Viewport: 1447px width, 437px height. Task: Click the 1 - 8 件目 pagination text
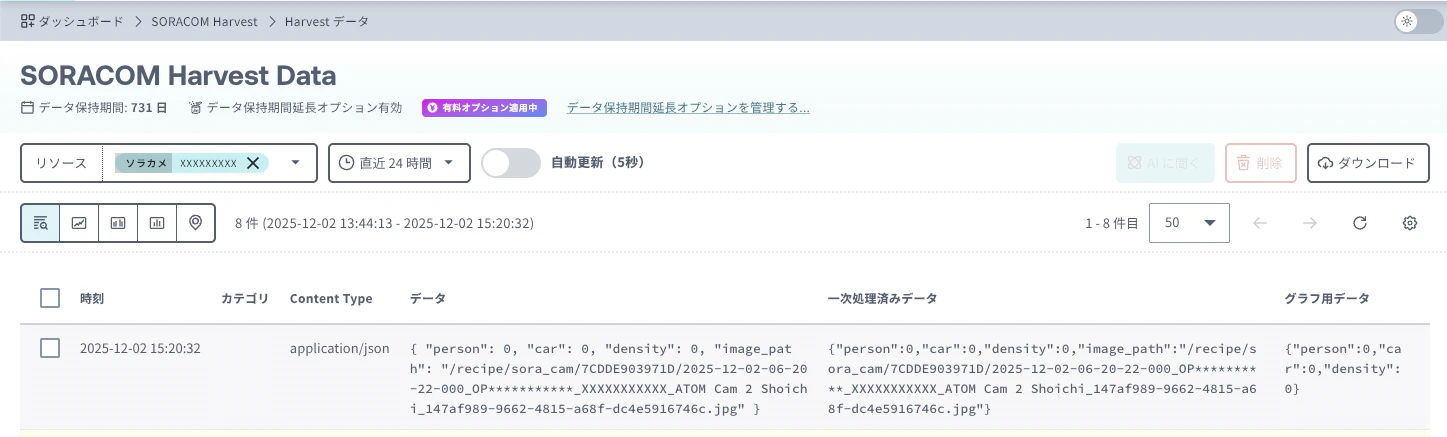point(1112,223)
